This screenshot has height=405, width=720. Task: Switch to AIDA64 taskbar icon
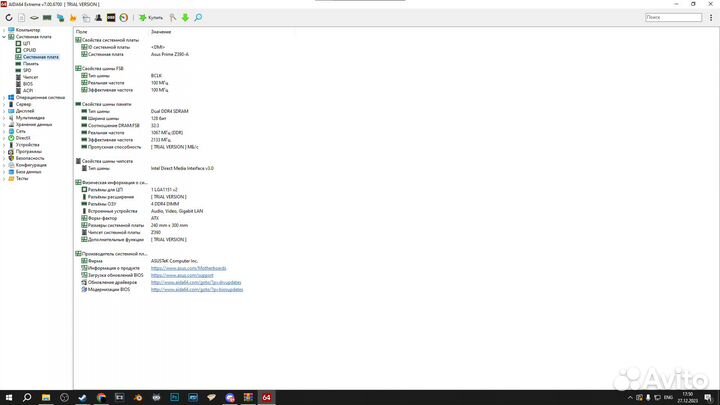click(x=266, y=397)
